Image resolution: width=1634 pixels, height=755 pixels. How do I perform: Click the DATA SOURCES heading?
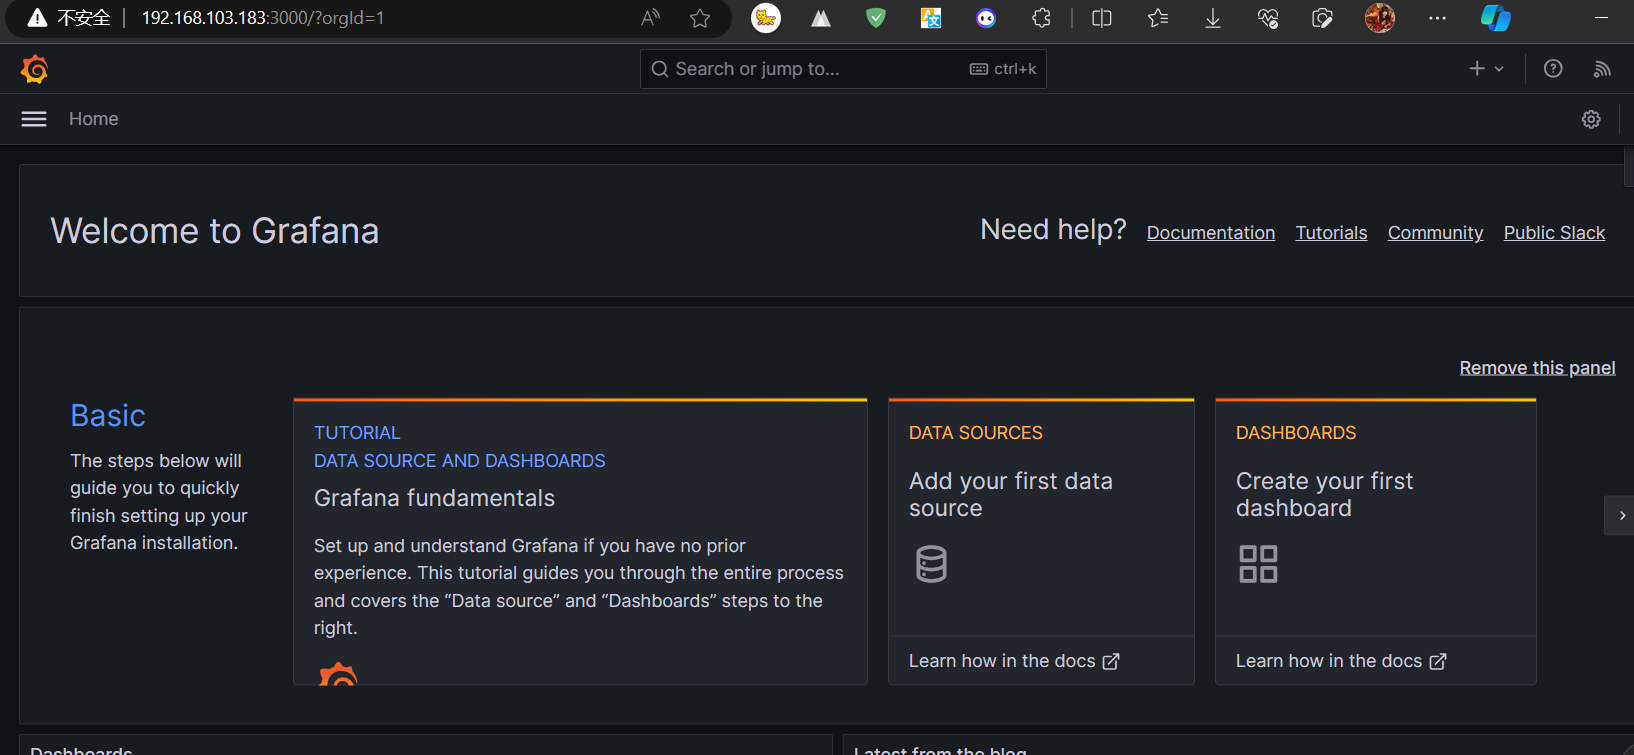coord(976,433)
